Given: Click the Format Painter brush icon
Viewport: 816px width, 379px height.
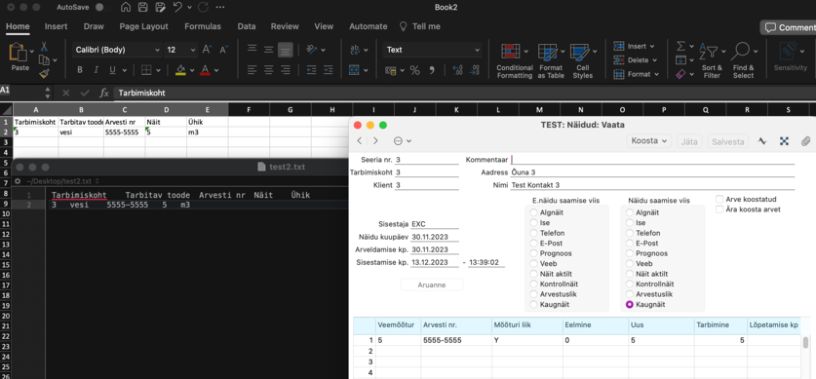Looking at the screenshot, I should [x=44, y=73].
